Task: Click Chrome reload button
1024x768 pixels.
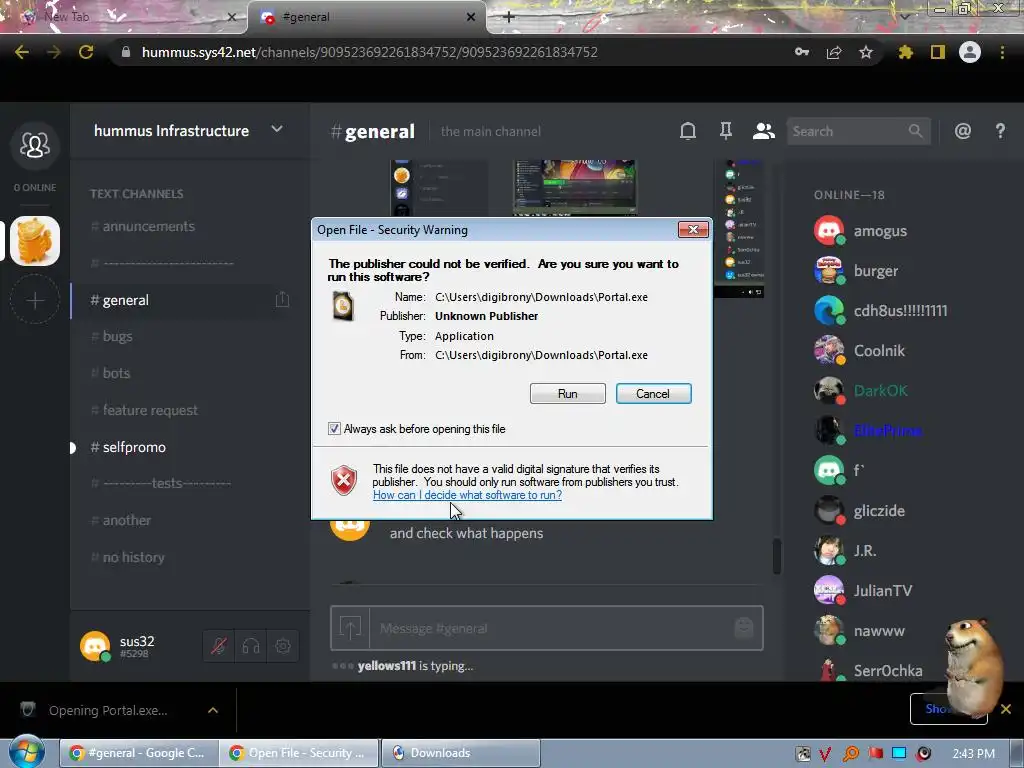Action: click(86, 52)
